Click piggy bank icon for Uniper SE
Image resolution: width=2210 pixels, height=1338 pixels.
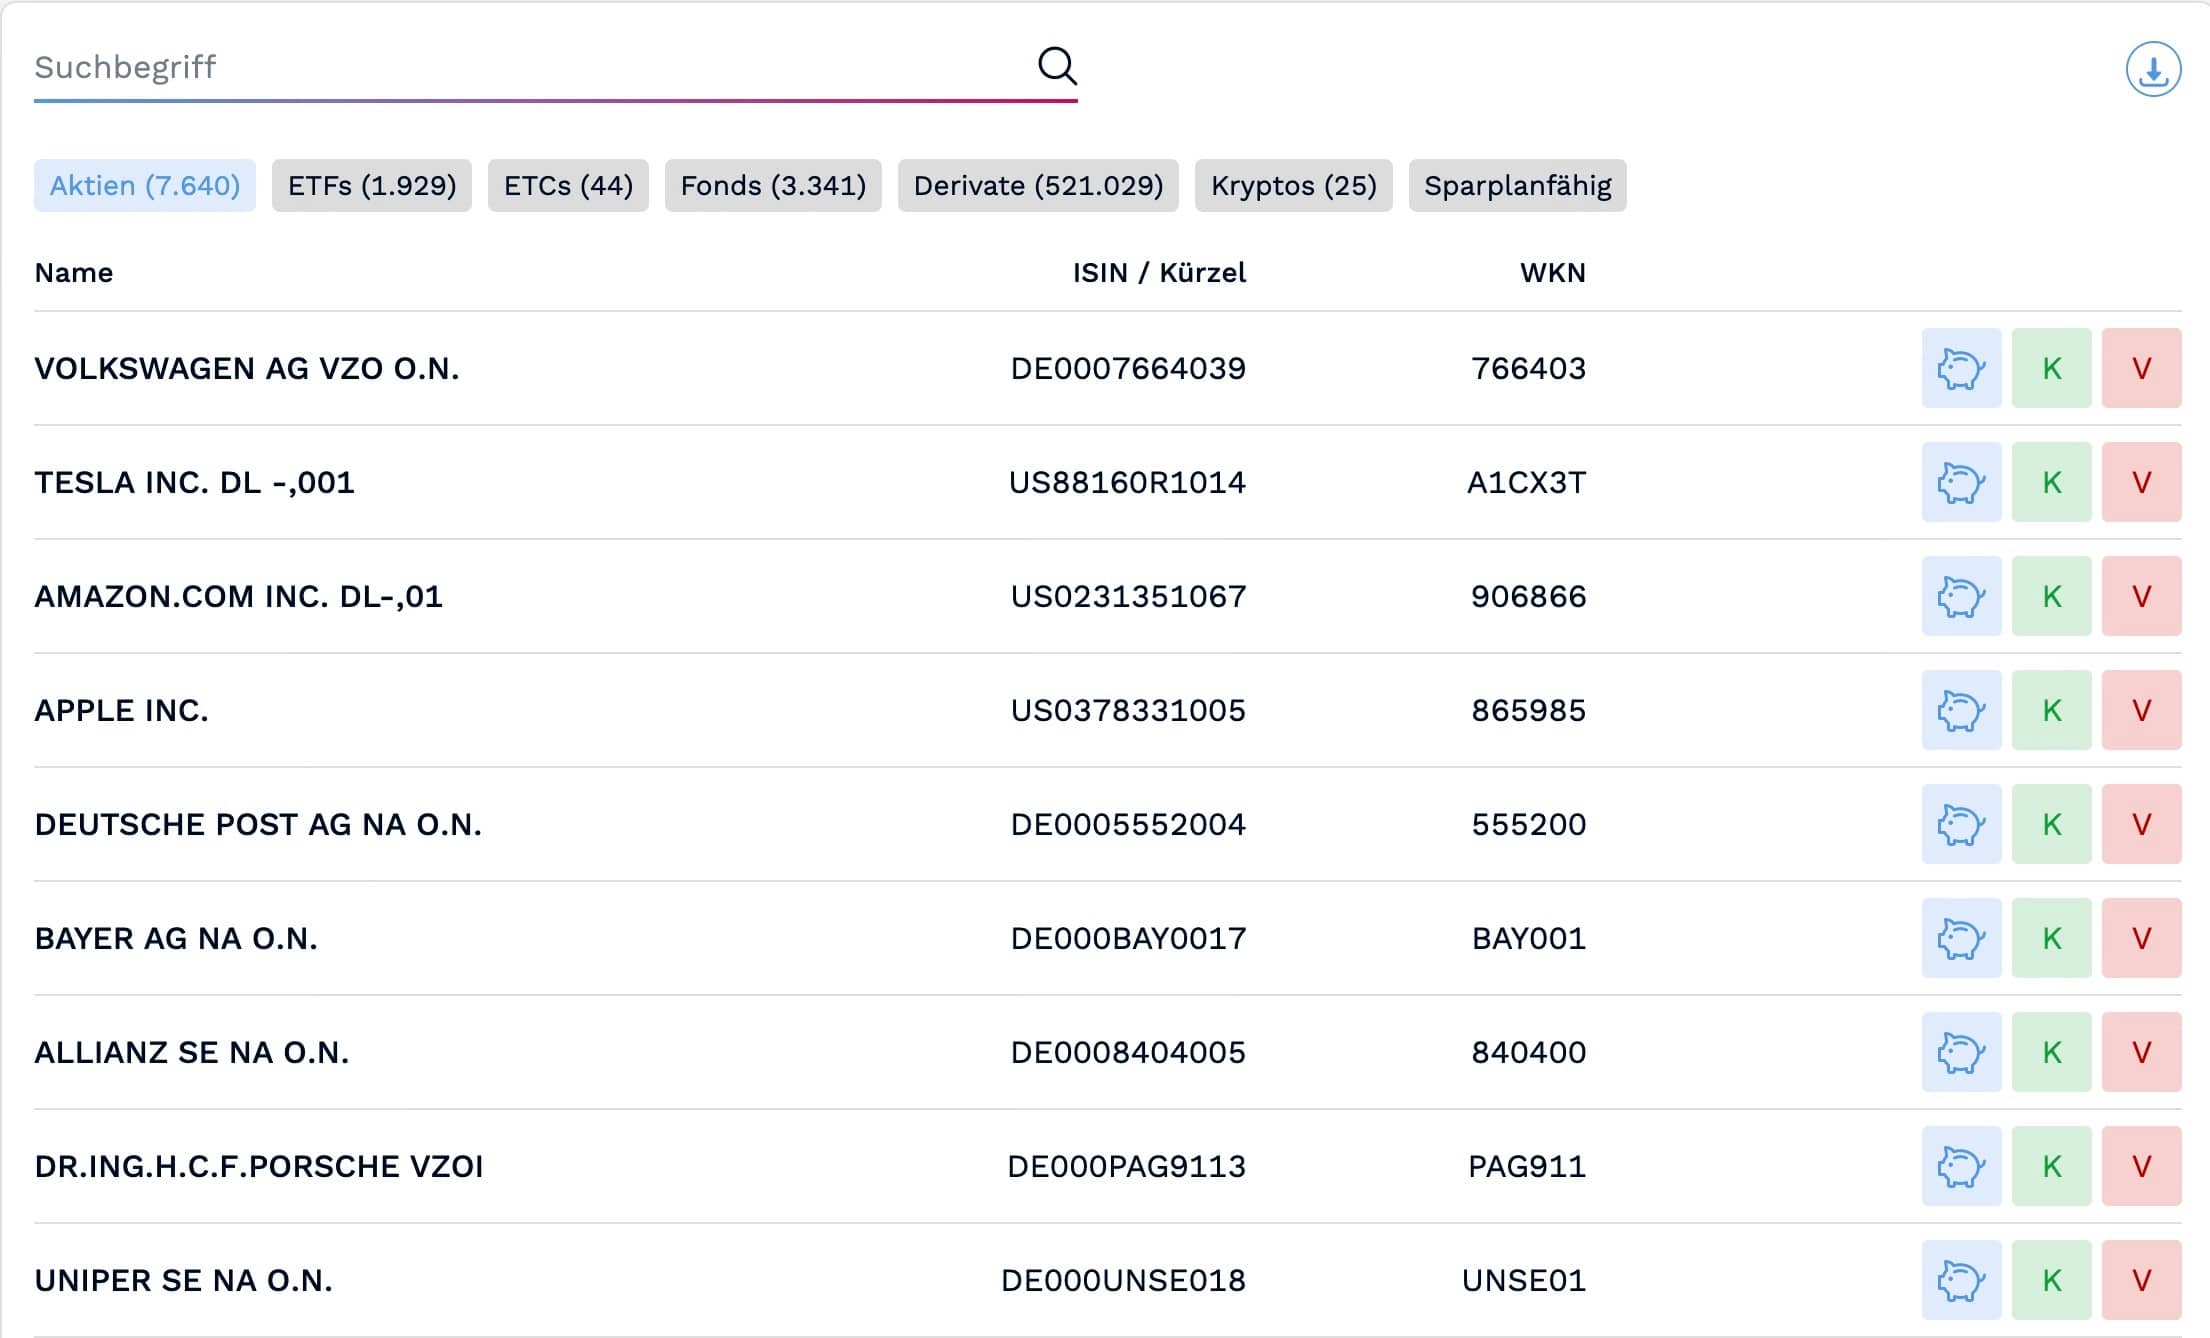coord(1960,1280)
